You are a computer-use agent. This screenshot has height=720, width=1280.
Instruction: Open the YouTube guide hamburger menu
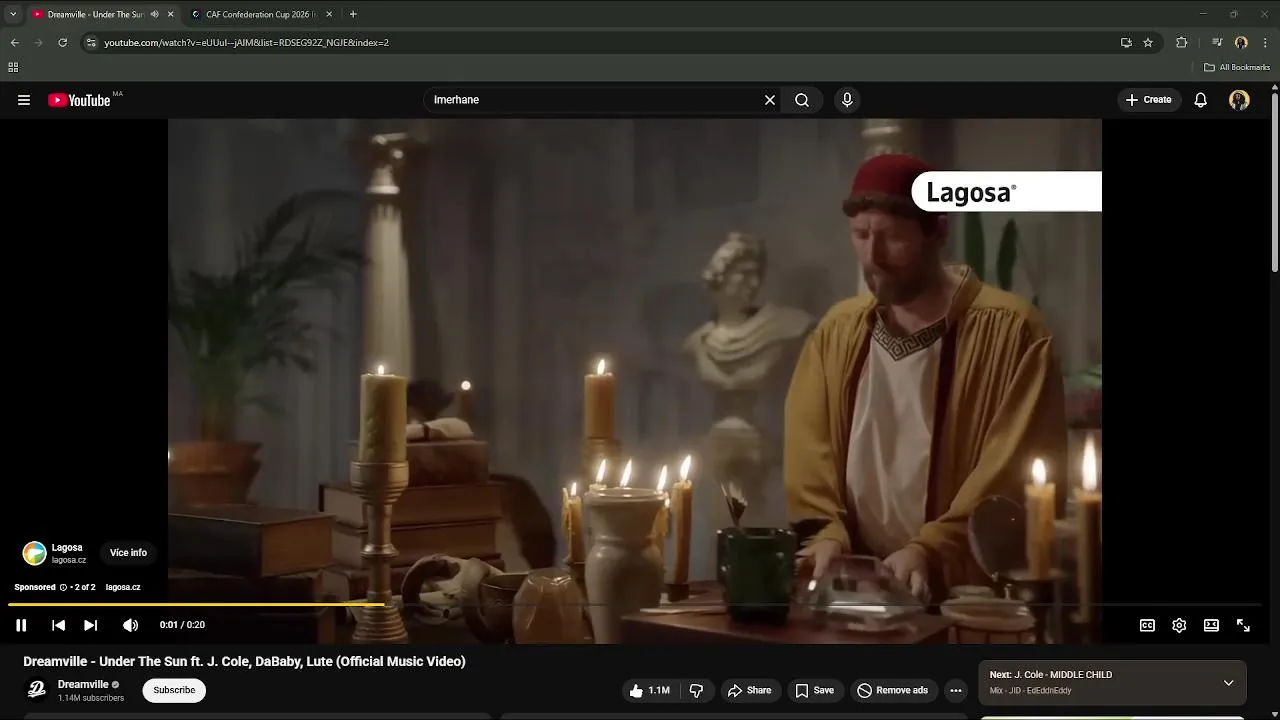coord(24,100)
